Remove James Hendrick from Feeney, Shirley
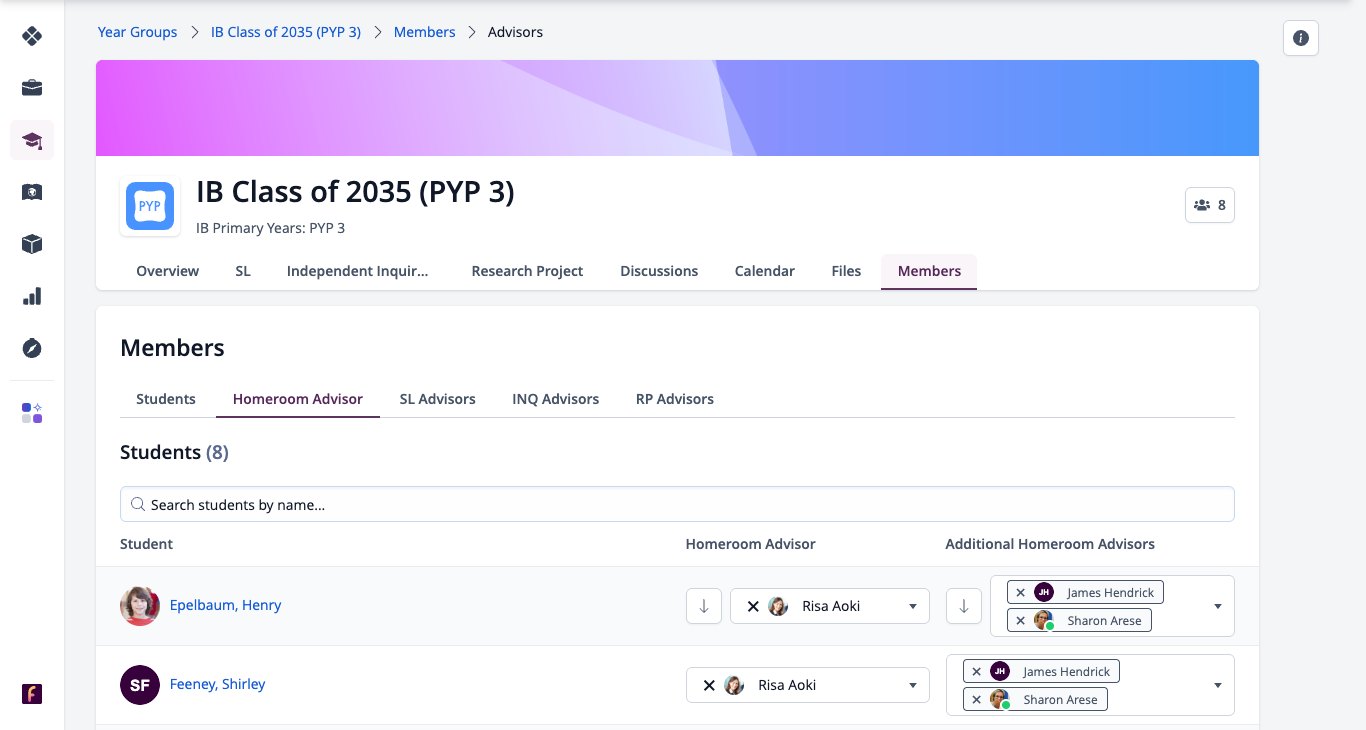 coord(977,672)
